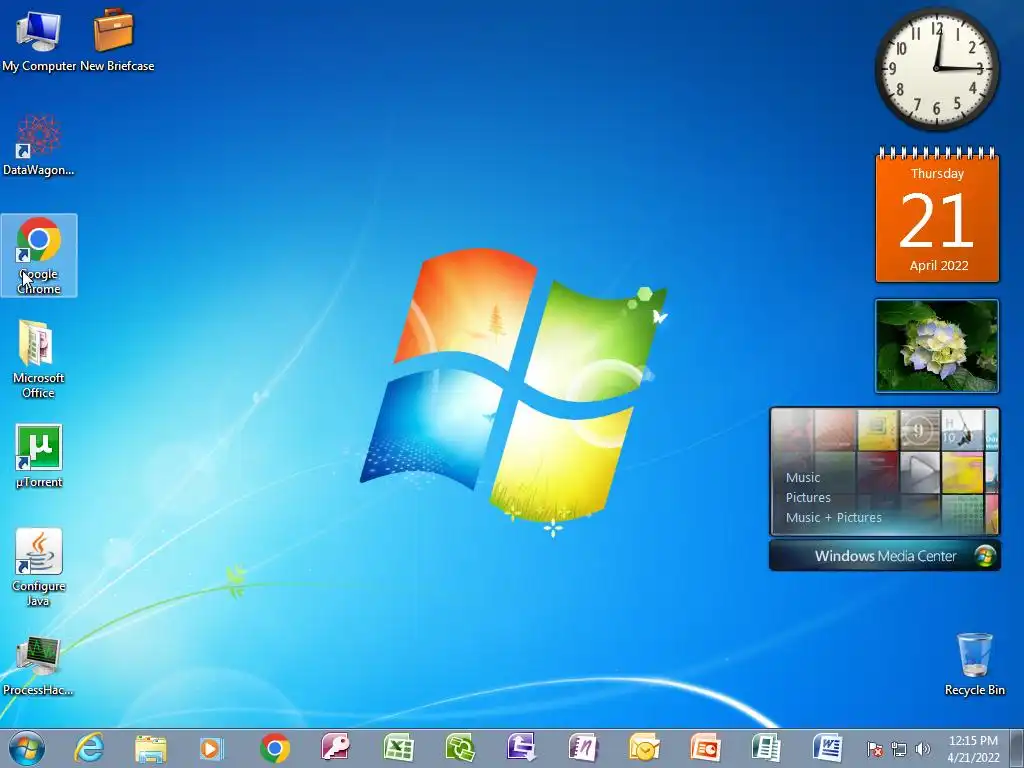Image resolution: width=1024 pixels, height=768 pixels.
Task: Open Microsoft OneNote from taskbar
Action: [583, 748]
